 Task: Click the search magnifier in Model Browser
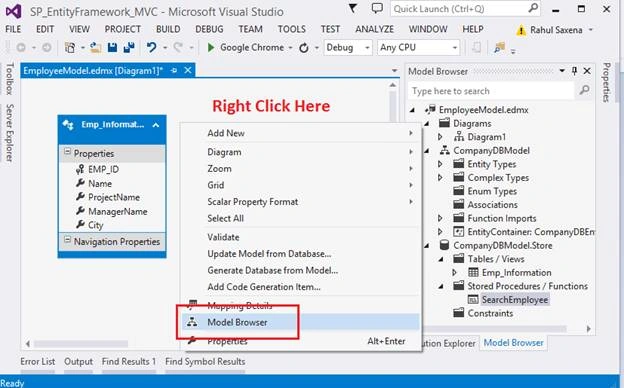[584, 90]
